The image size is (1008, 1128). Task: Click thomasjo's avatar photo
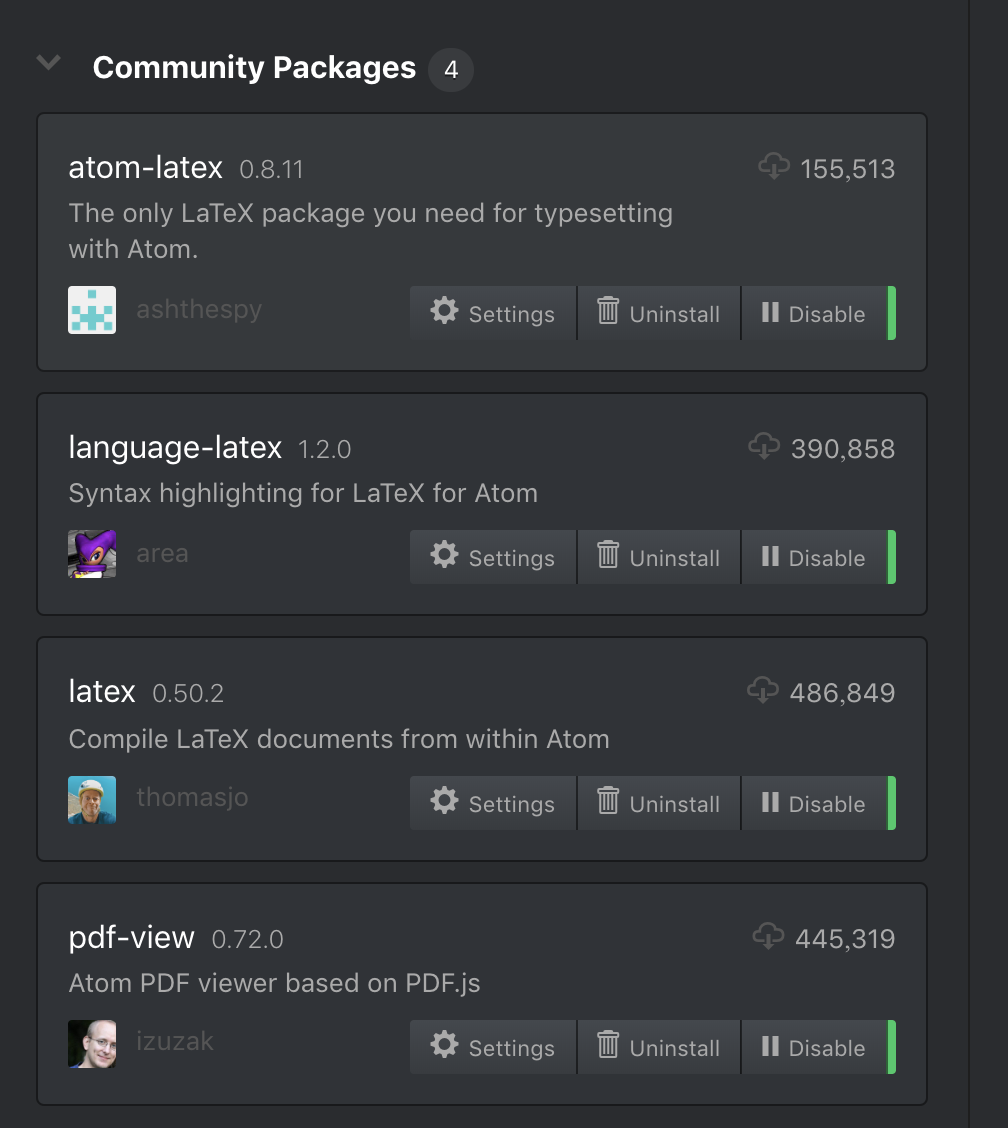[x=92, y=800]
